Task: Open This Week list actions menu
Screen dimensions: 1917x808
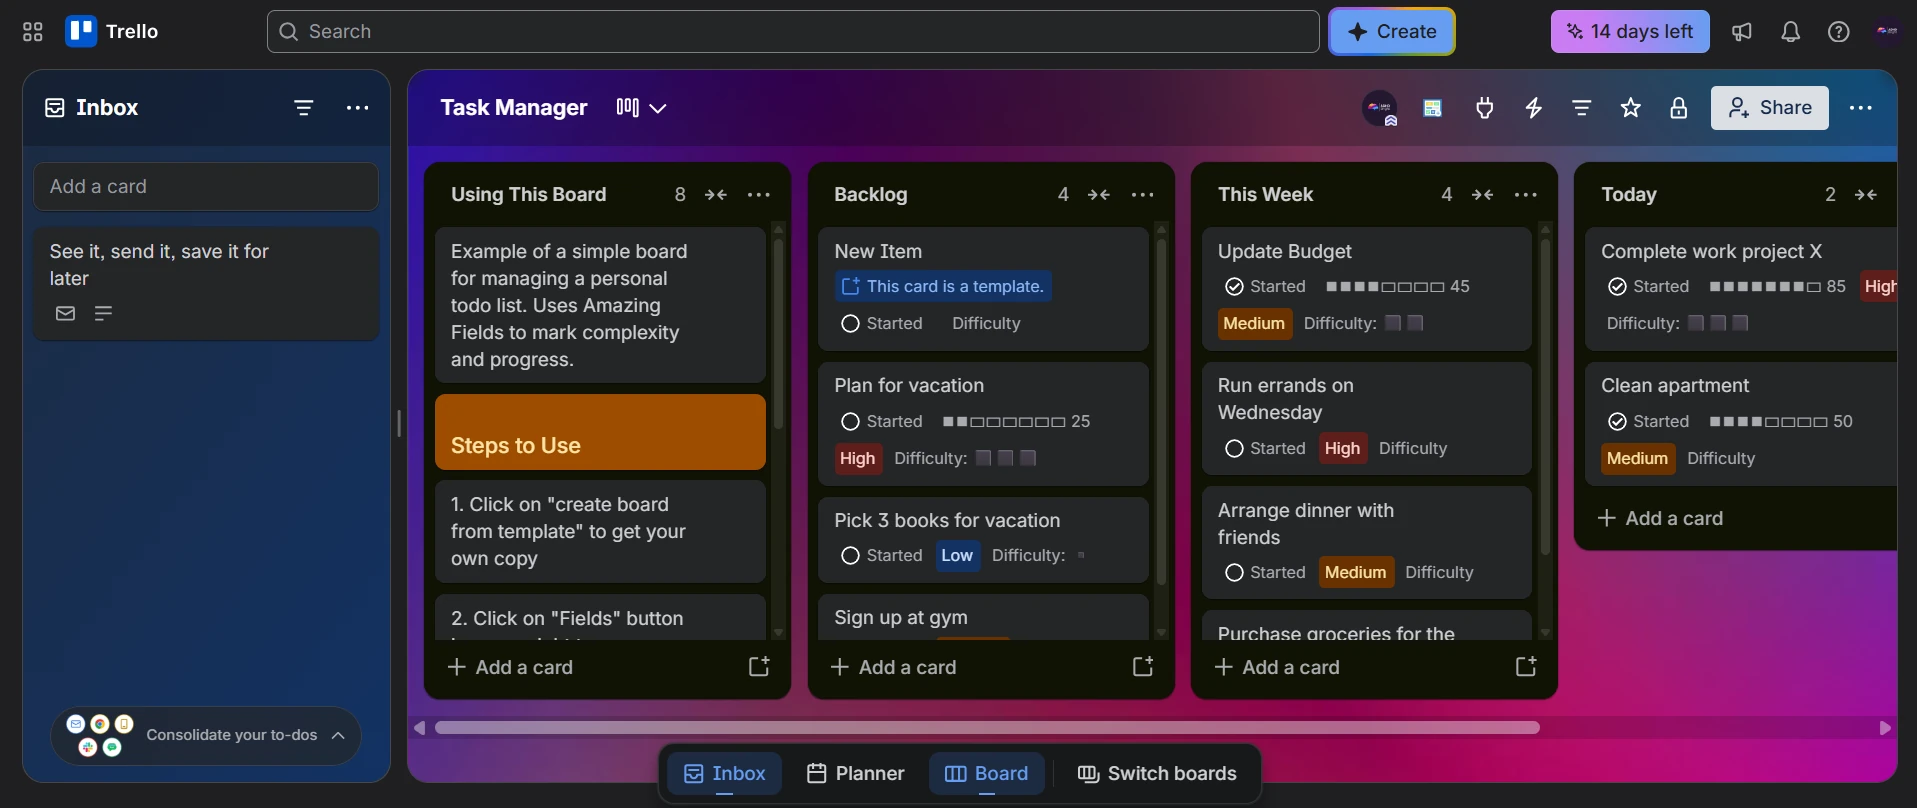Action: pos(1526,195)
